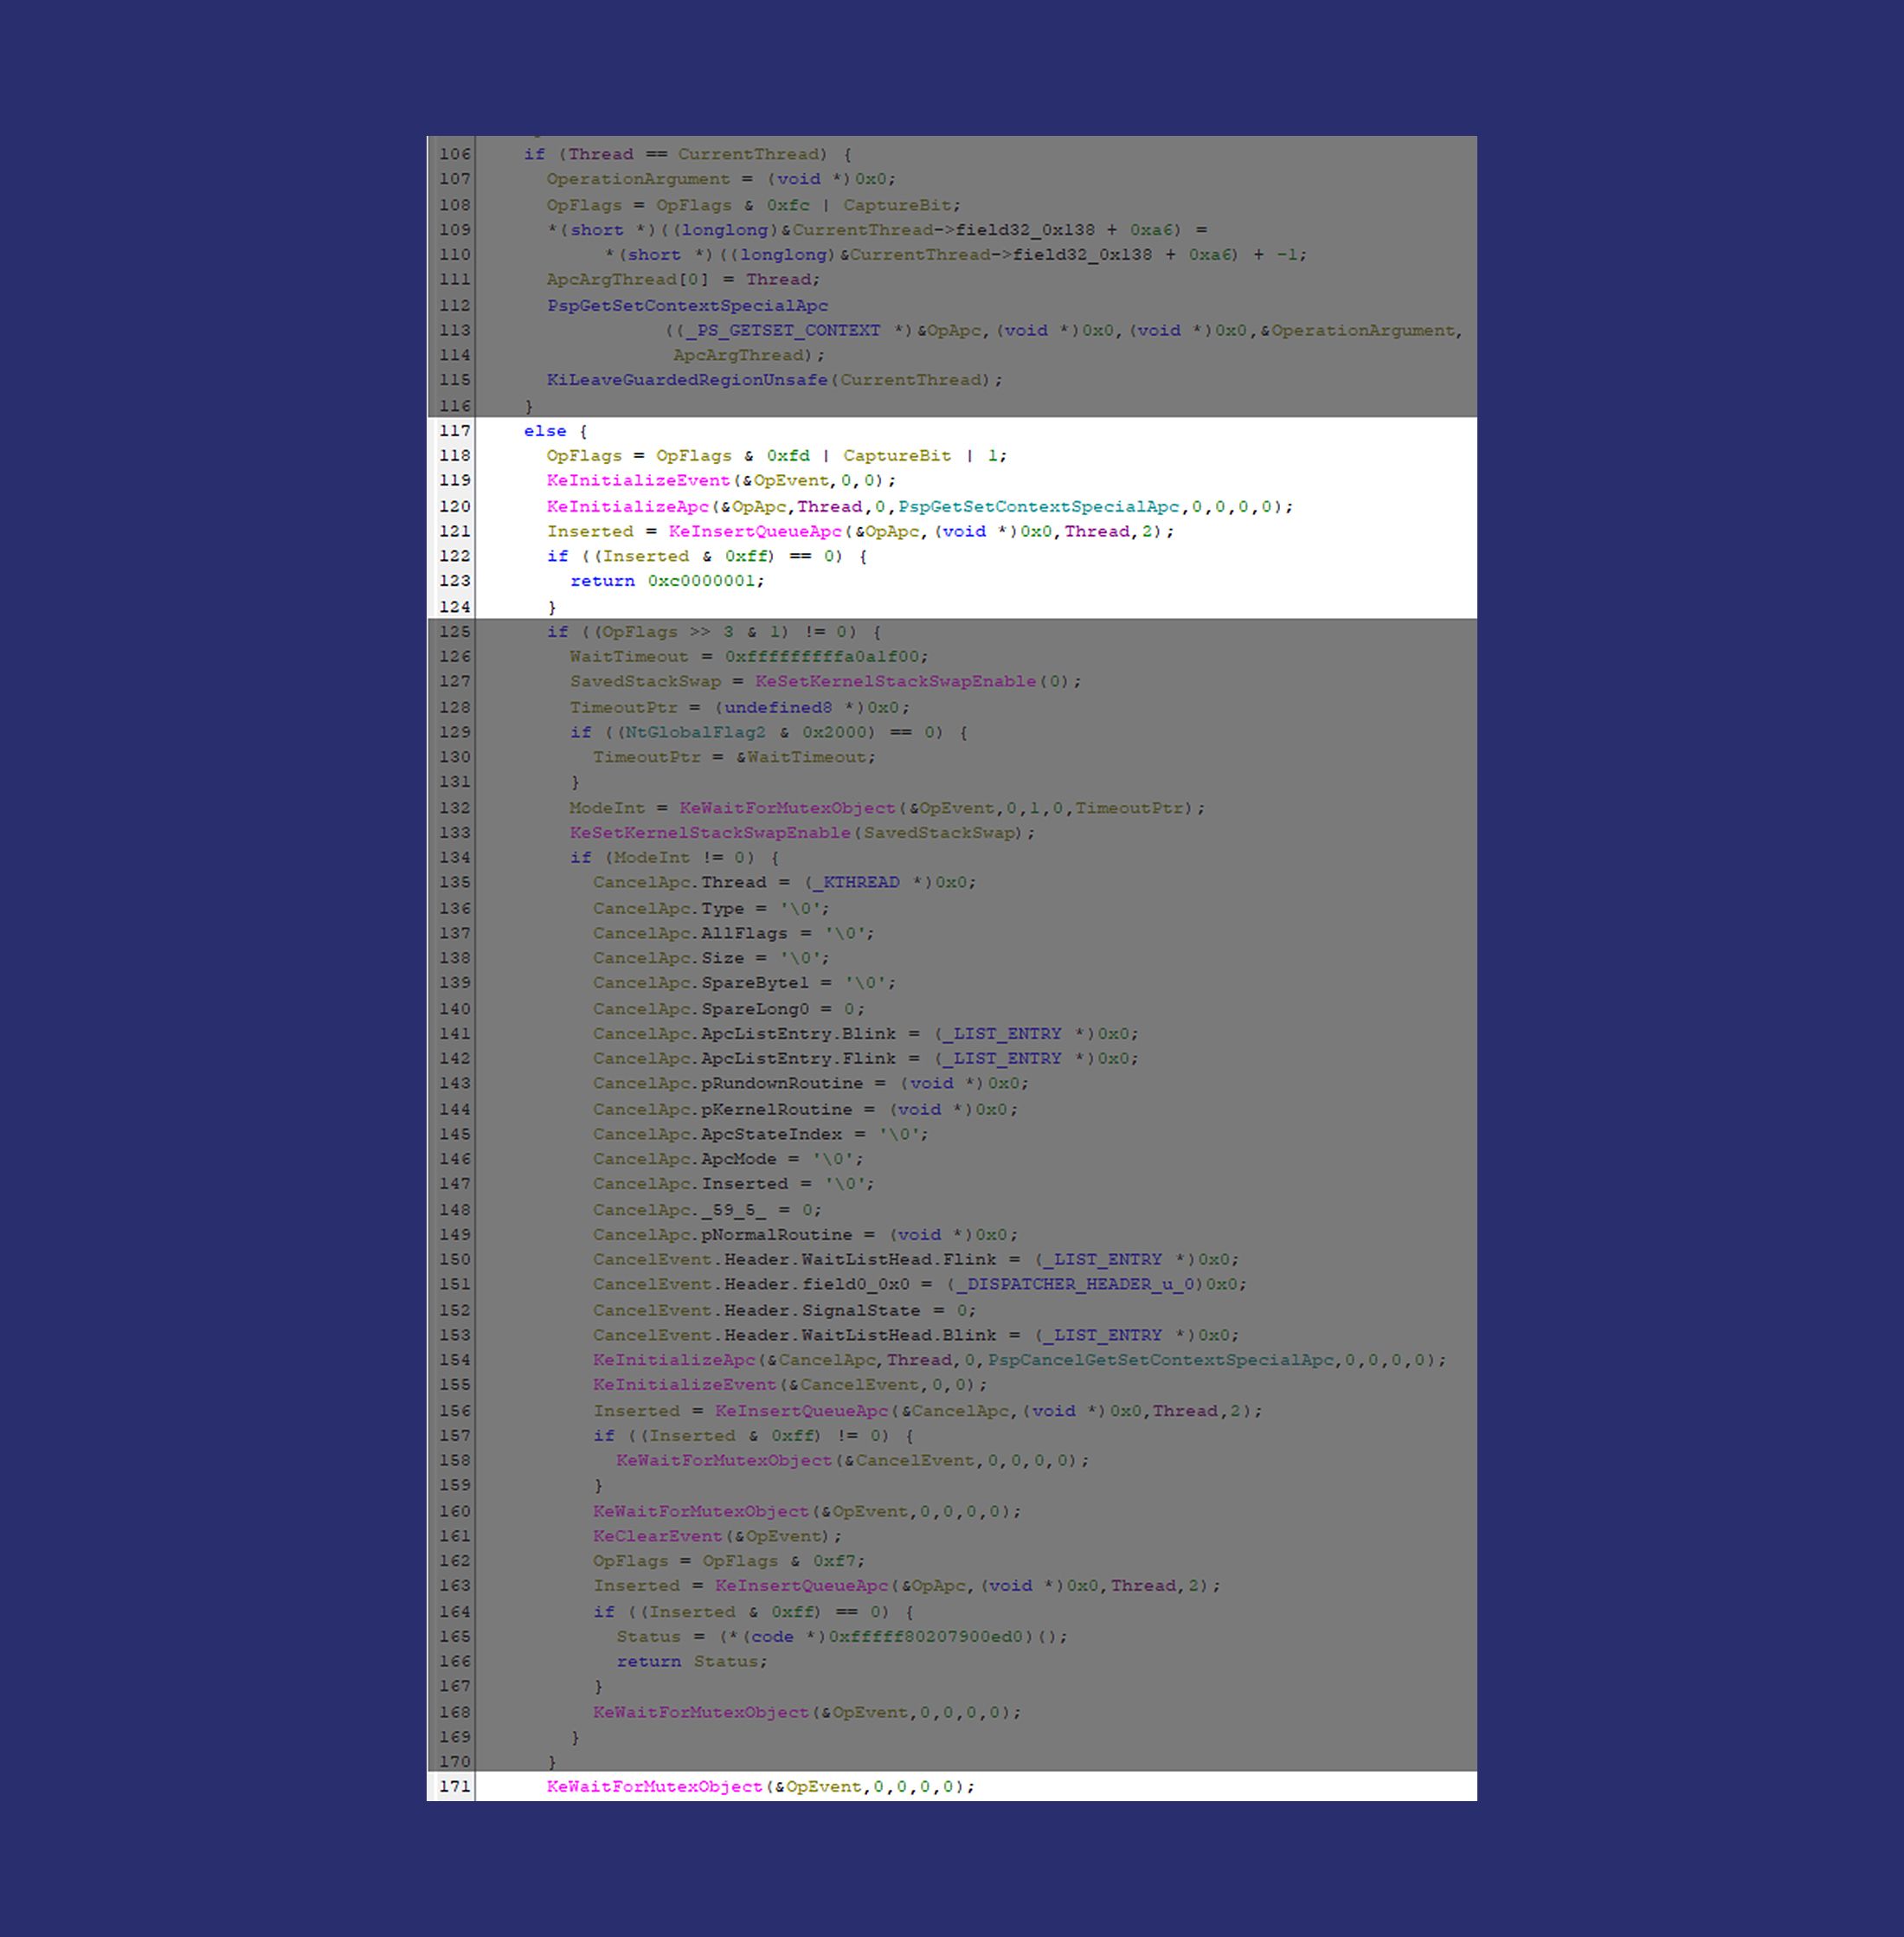
Task: Click KiLeaveGuardedRegionUnsafe on line 115
Action: pyautogui.click(x=687, y=380)
